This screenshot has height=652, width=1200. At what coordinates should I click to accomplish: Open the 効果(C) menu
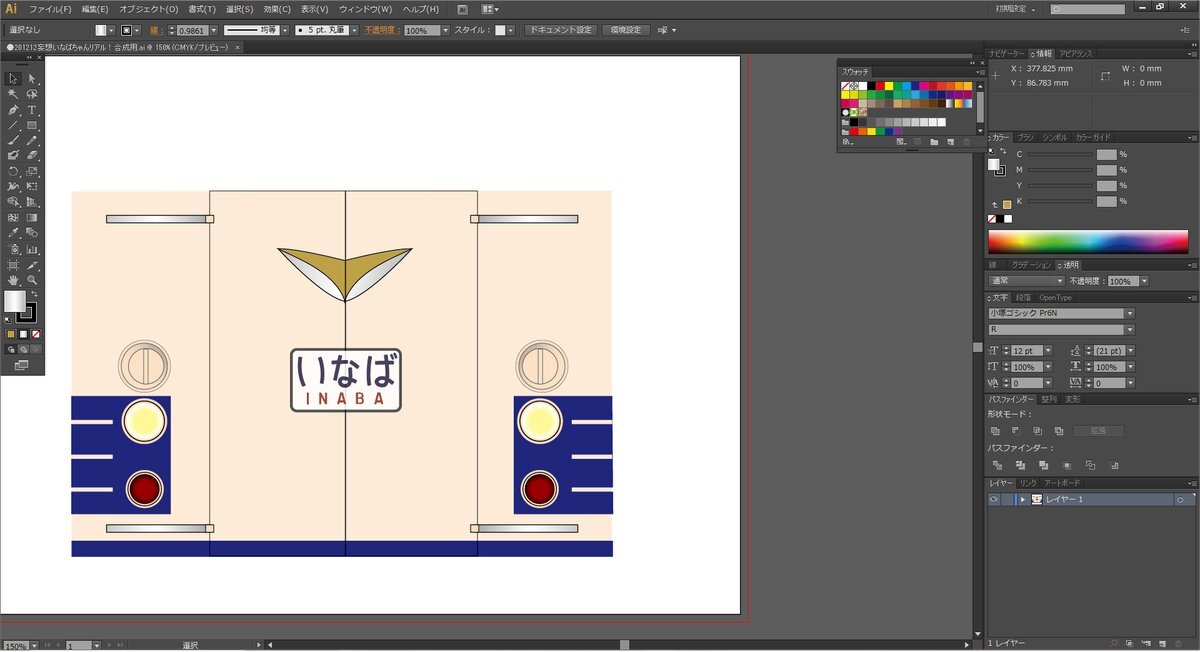(277, 9)
